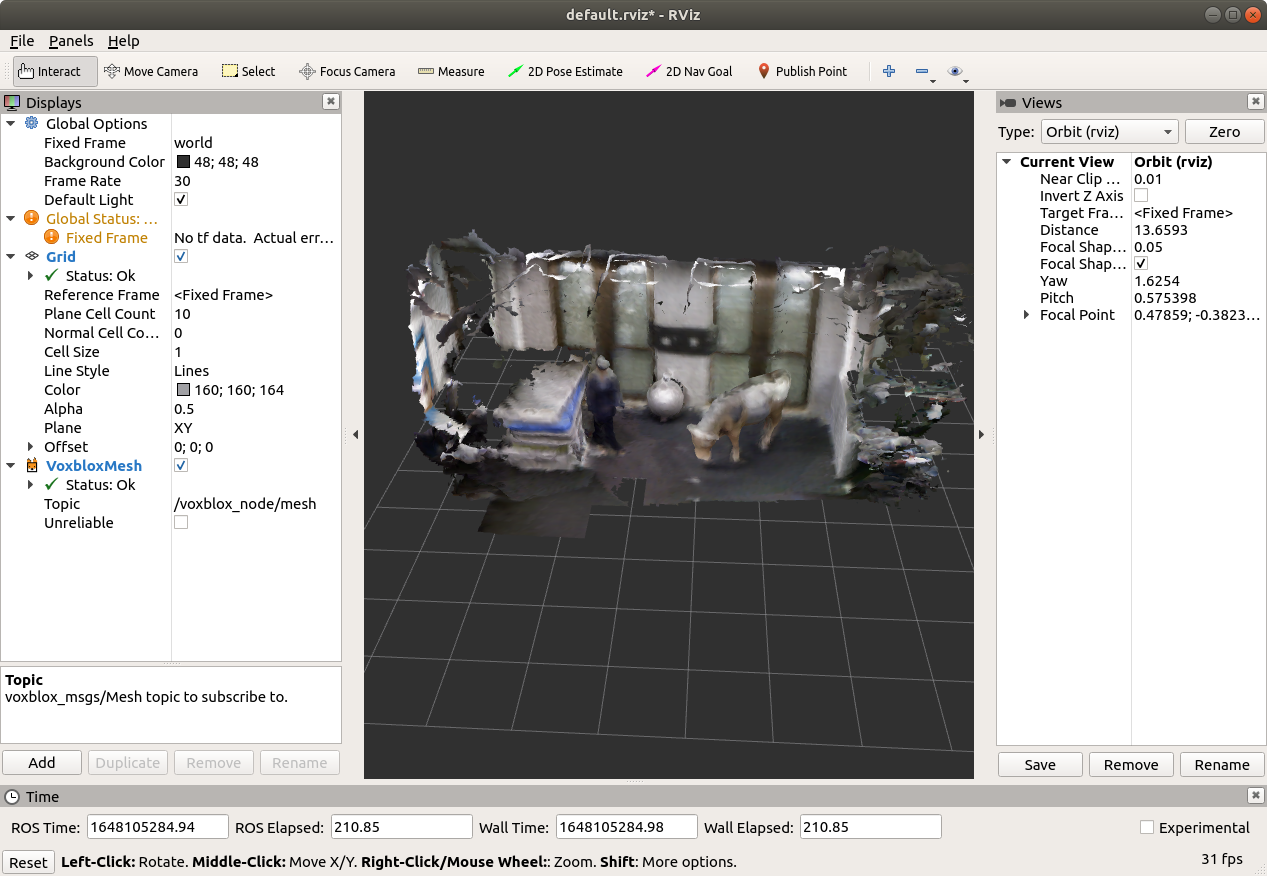This screenshot has height=876, width=1267.
Task: Click the Add display button
Action: pos(42,762)
